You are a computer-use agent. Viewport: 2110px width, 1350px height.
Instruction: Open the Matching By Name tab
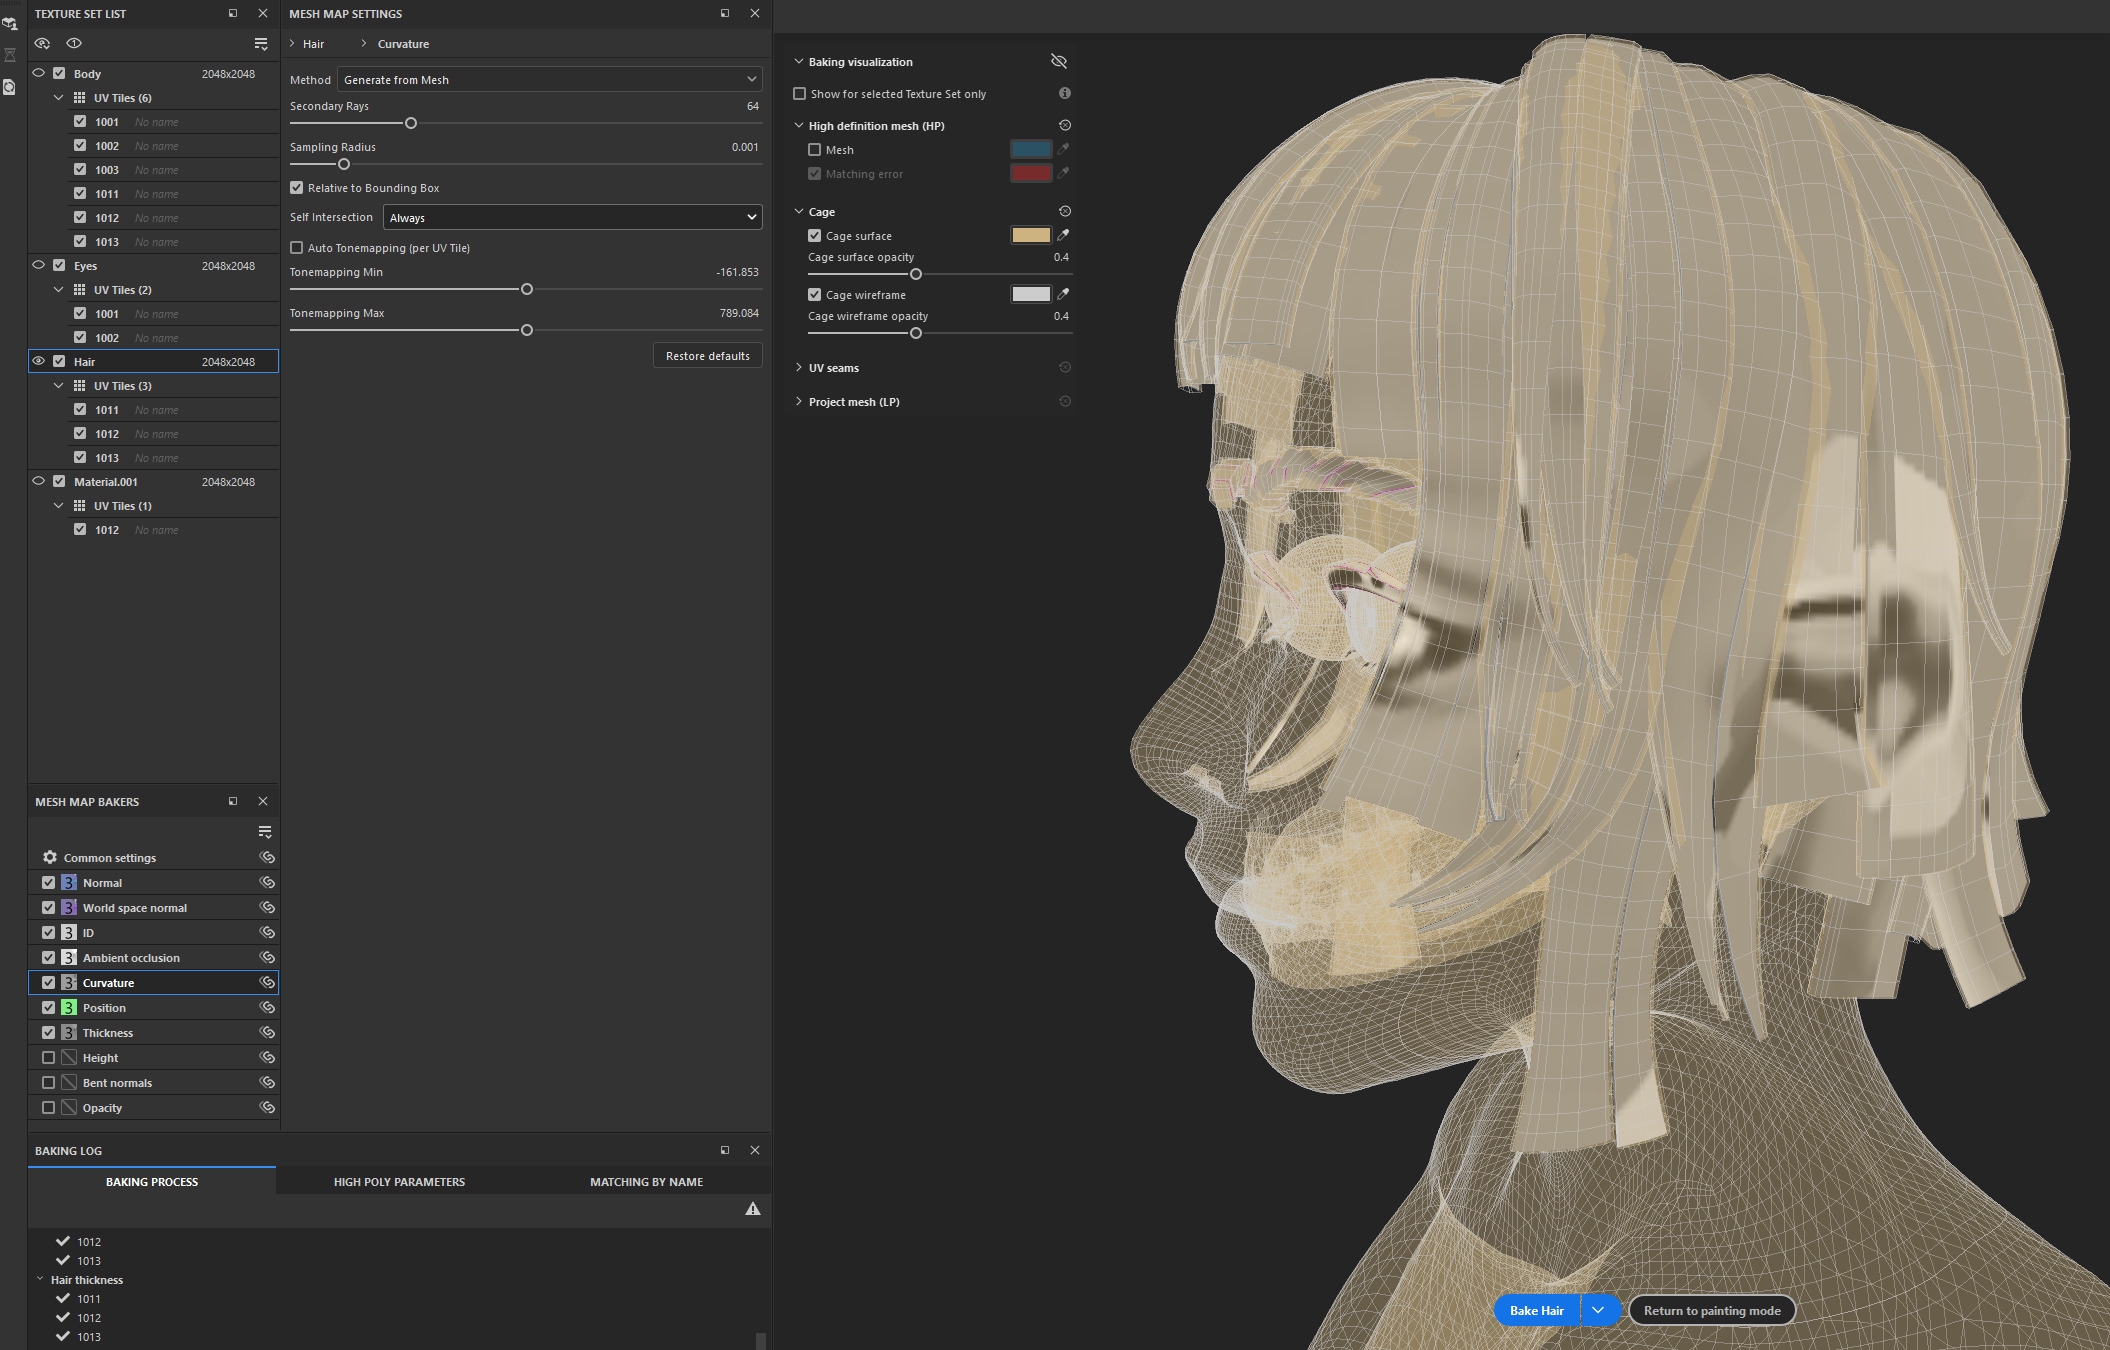click(x=646, y=1181)
